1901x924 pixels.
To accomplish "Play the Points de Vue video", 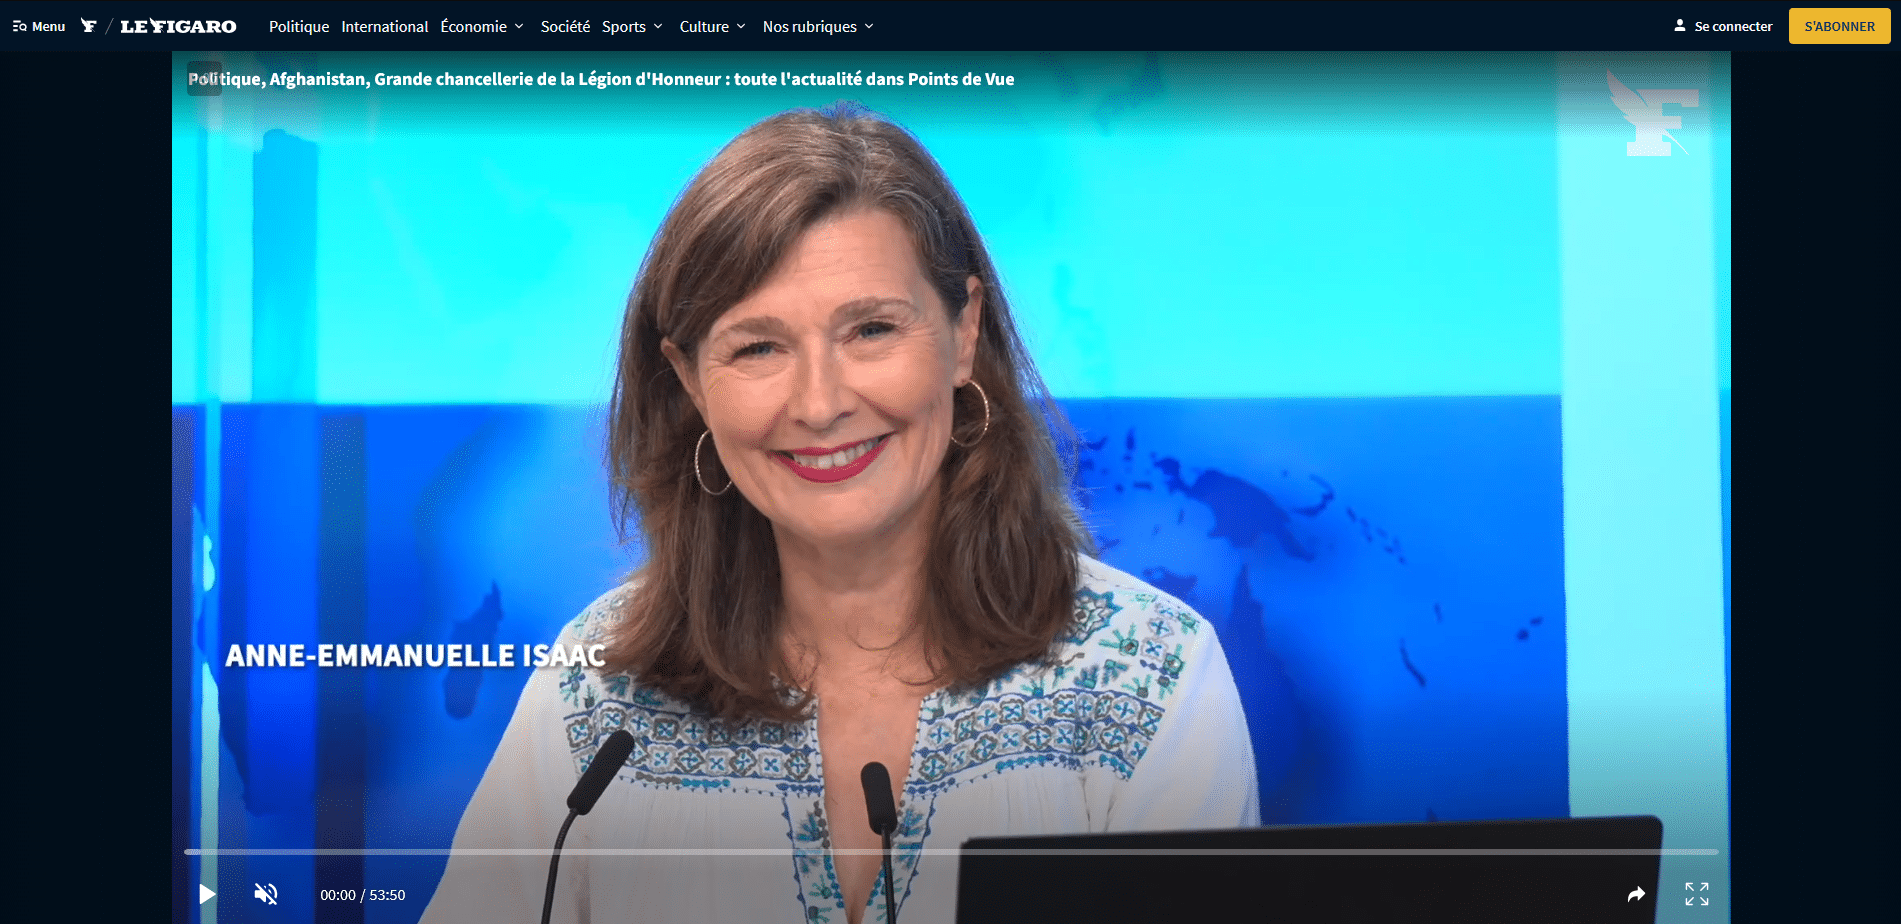I will pos(207,894).
